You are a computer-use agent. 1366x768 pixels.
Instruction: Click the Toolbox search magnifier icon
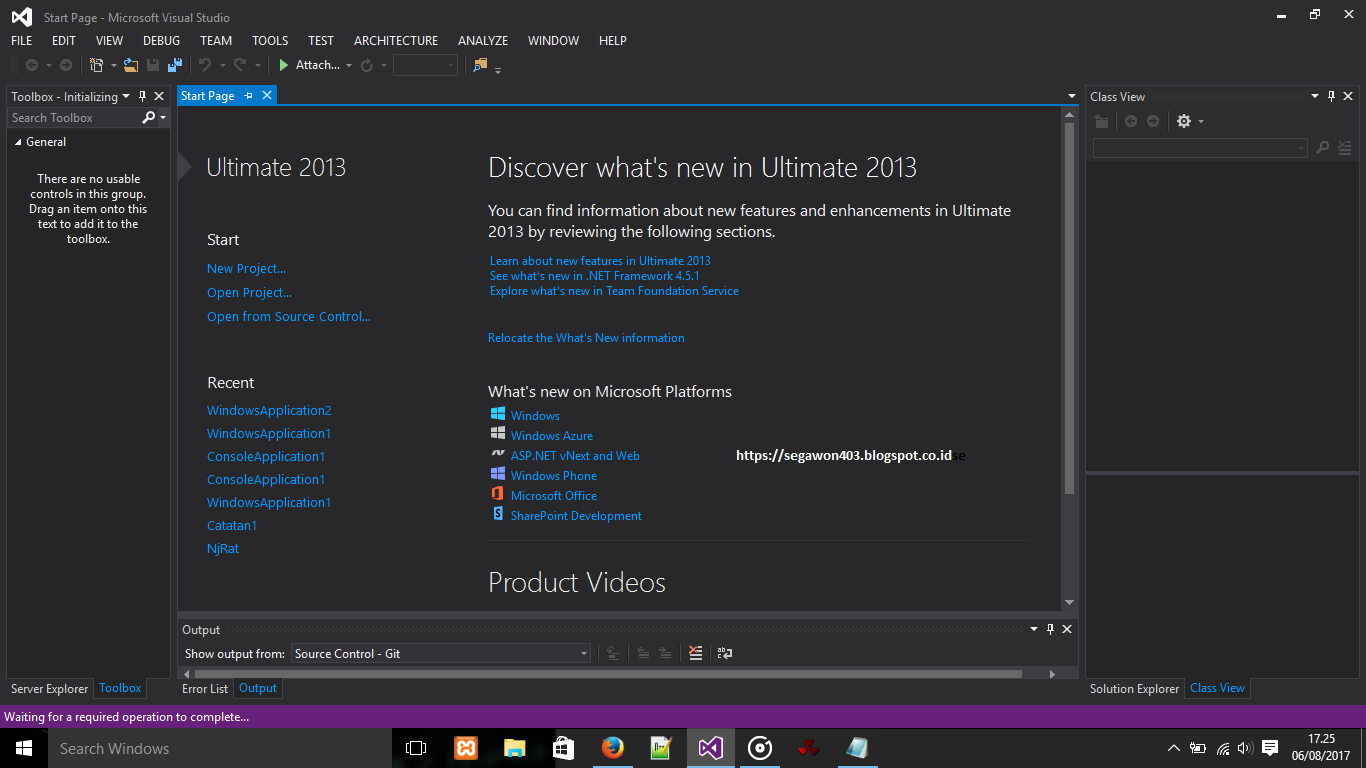[x=149, y=118]
